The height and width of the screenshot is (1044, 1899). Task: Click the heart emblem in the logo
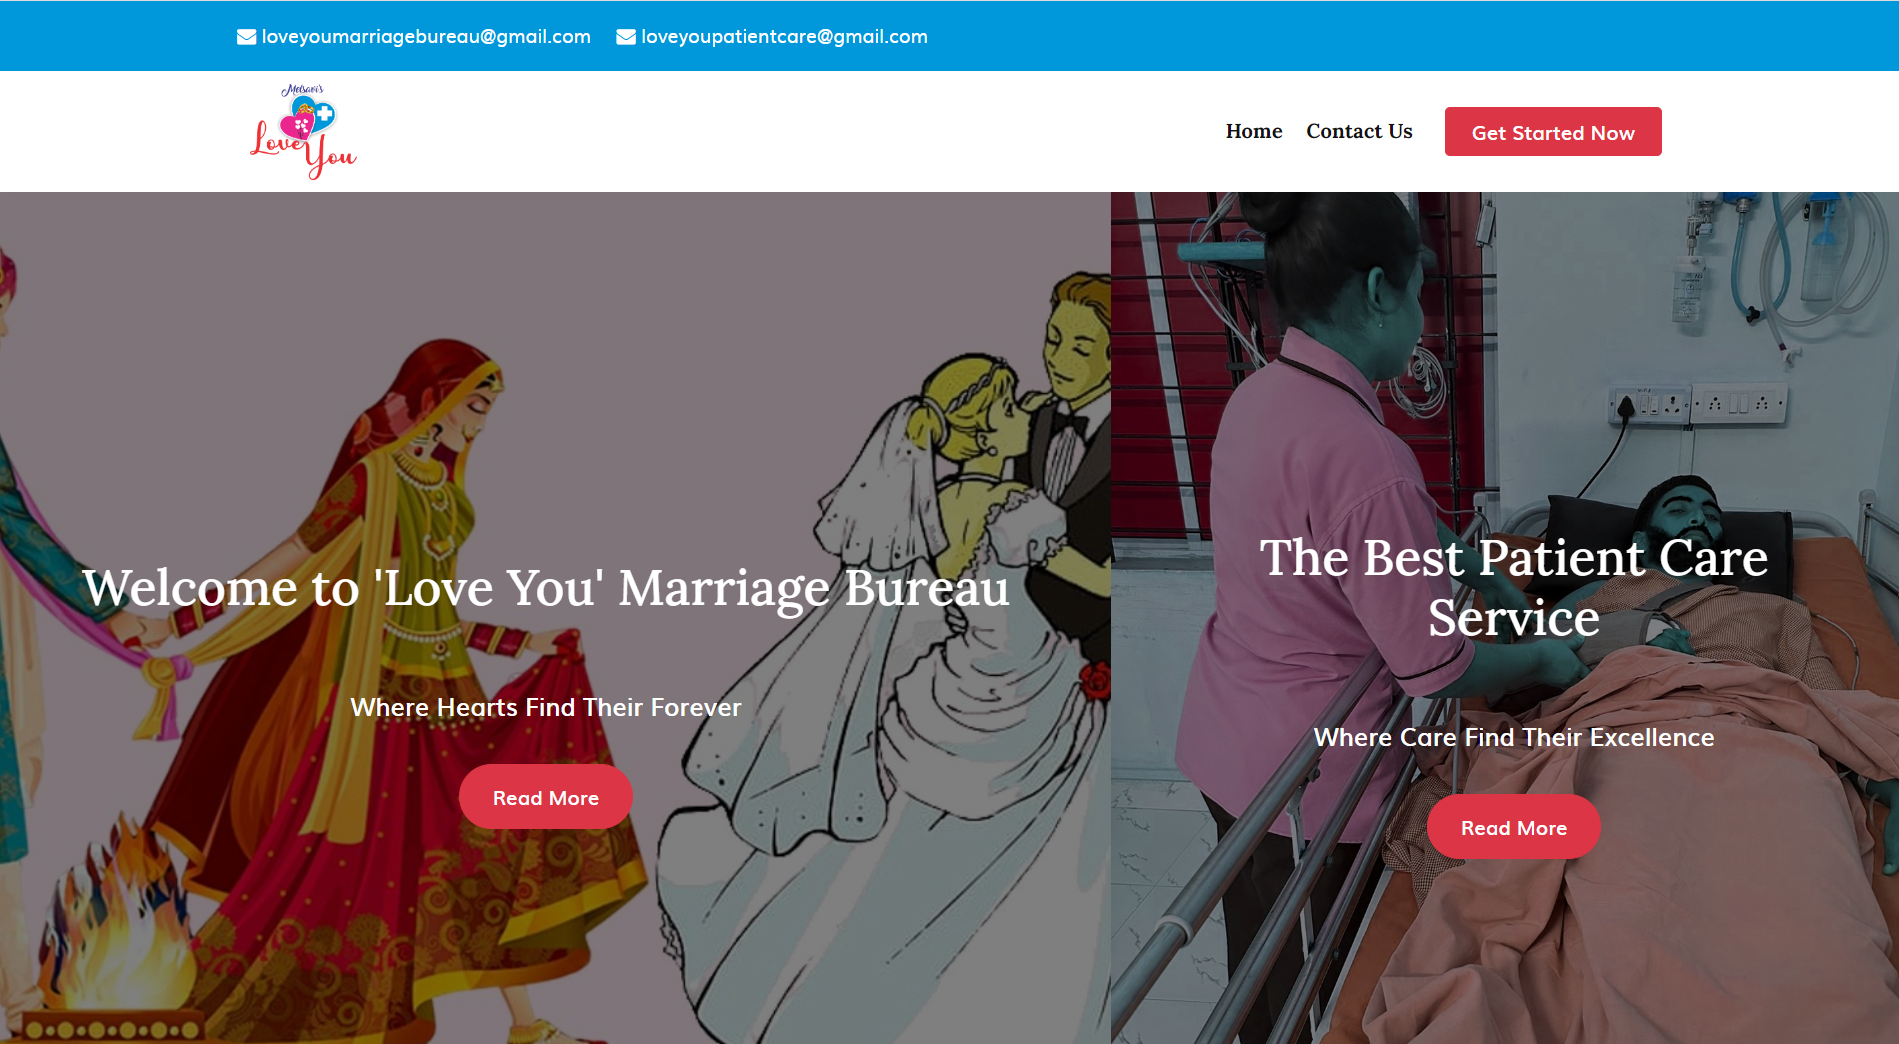[x=306, y=118]
